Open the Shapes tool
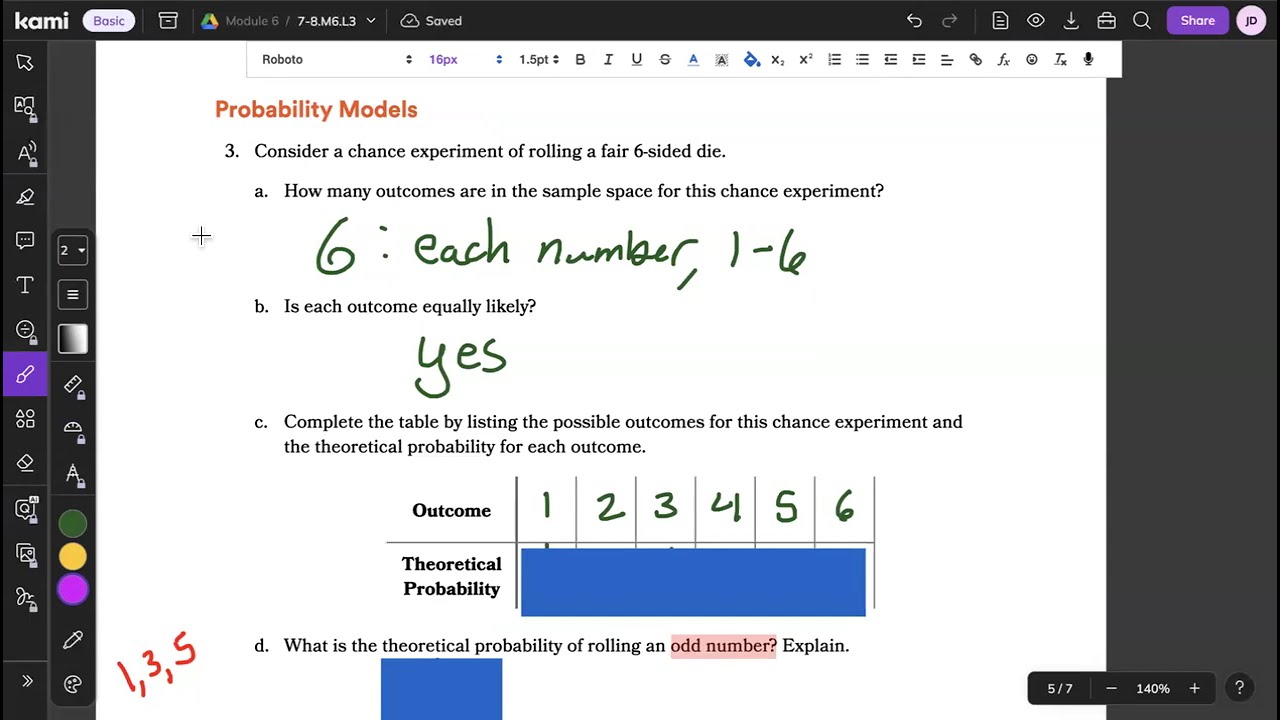 pyautogui.click(x=25, y=419)
